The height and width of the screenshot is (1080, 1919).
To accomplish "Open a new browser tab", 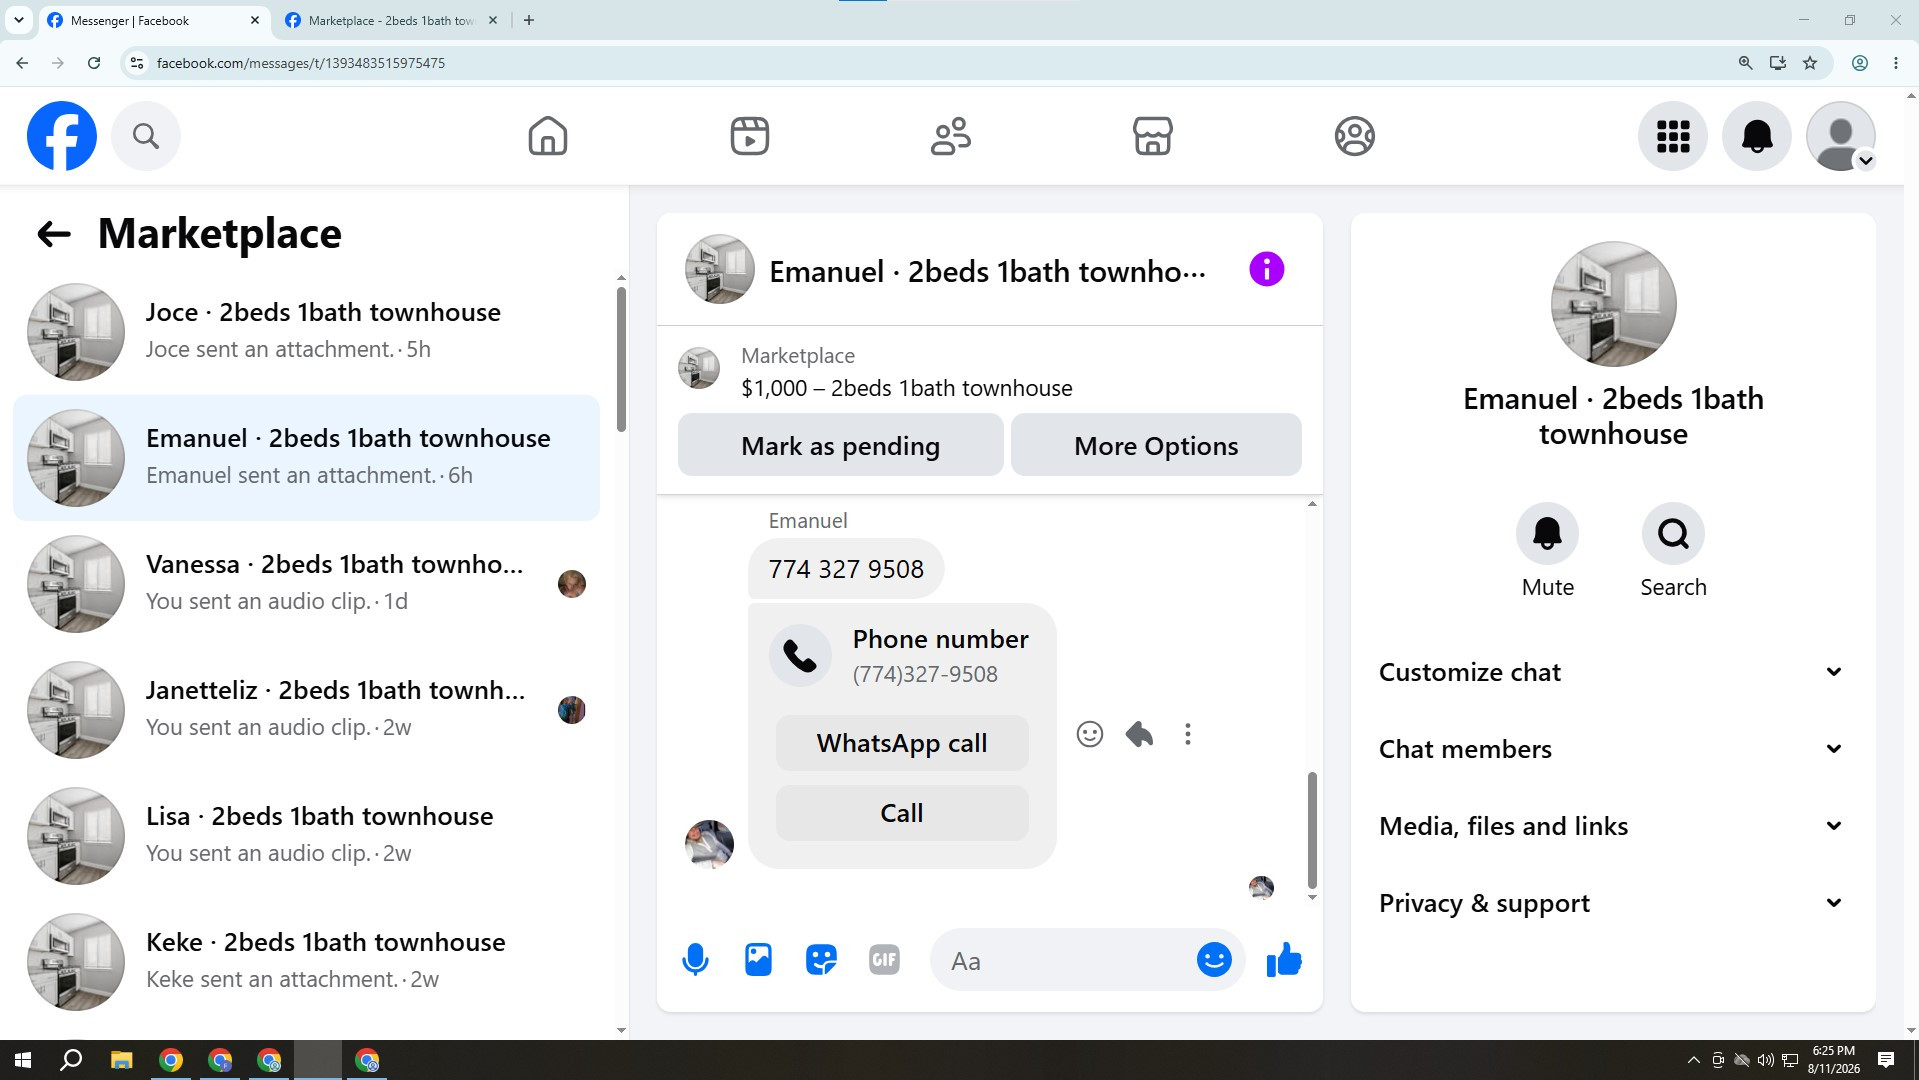I will 529,21.
